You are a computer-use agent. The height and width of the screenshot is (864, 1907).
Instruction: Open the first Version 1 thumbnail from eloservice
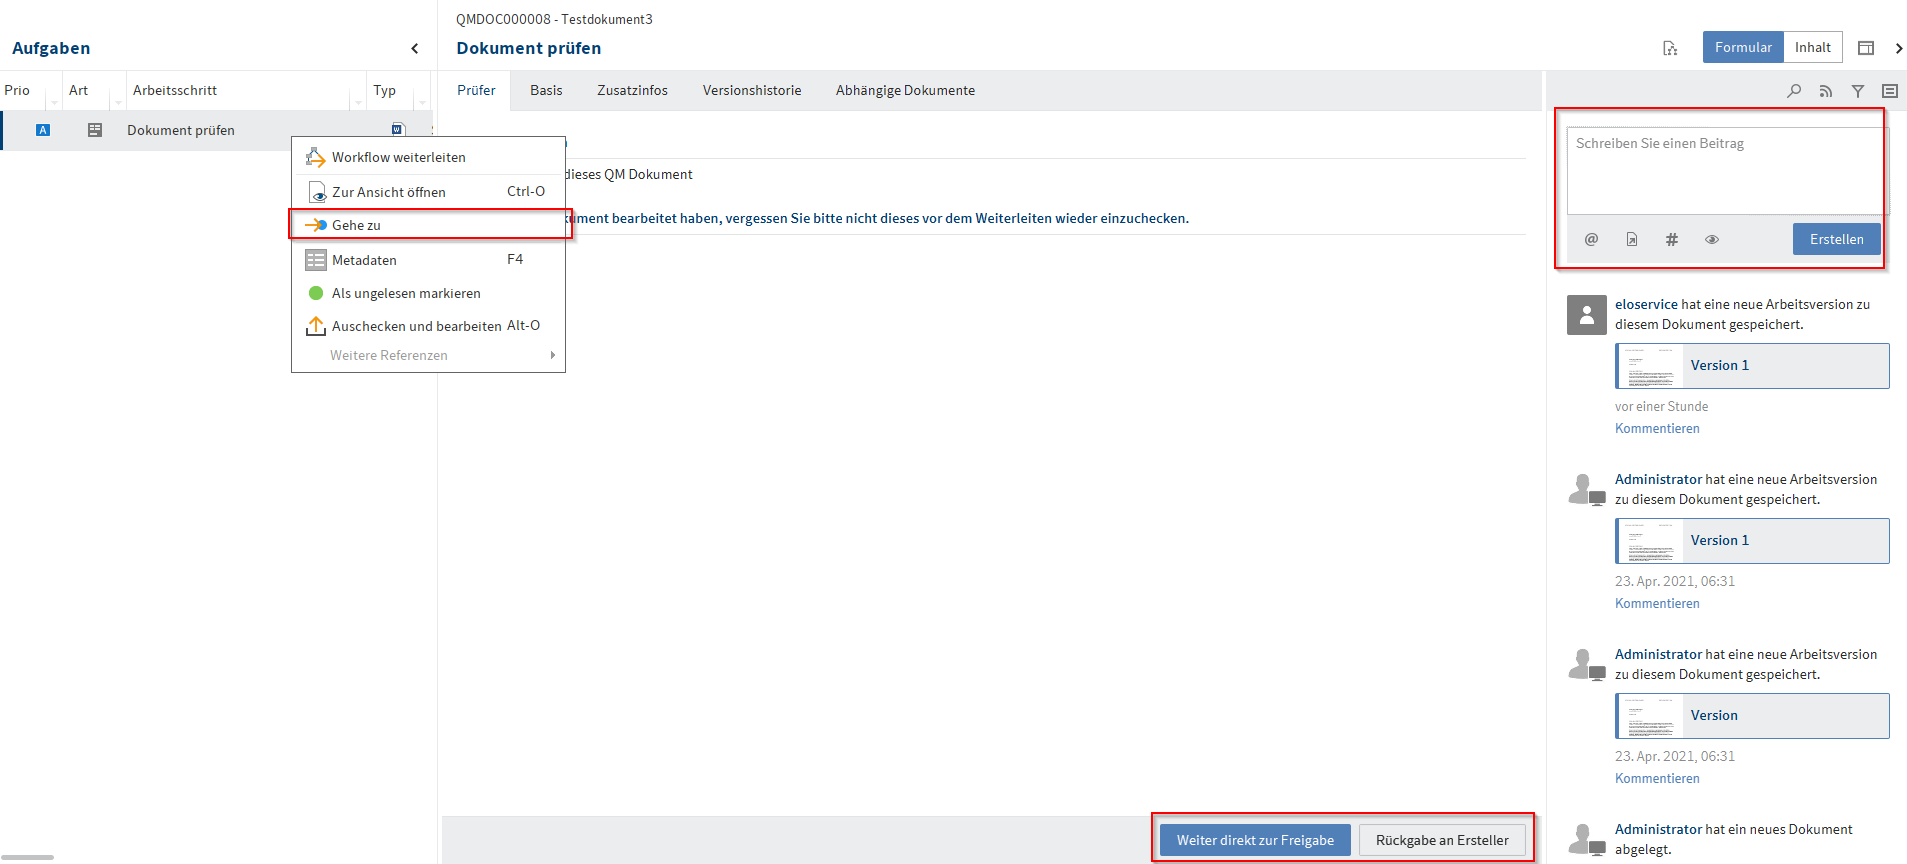[1650, 366]
